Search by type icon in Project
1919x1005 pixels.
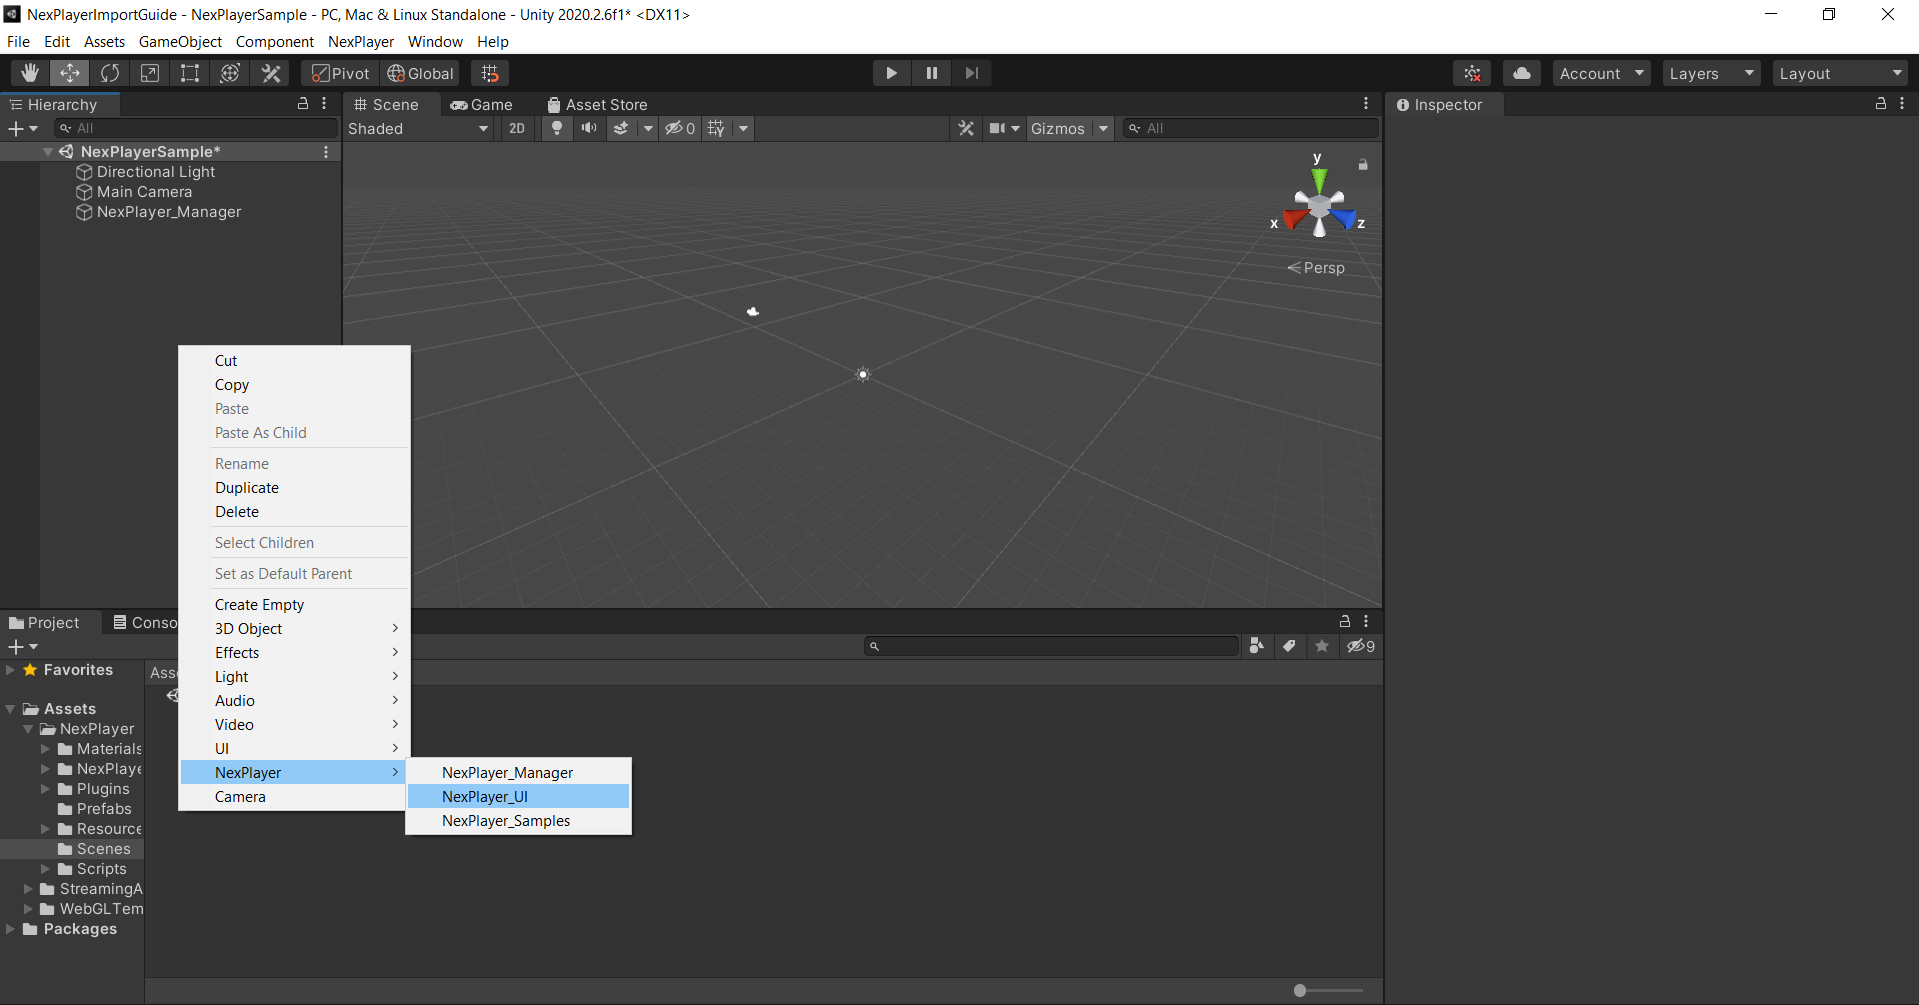(1257, 646)
